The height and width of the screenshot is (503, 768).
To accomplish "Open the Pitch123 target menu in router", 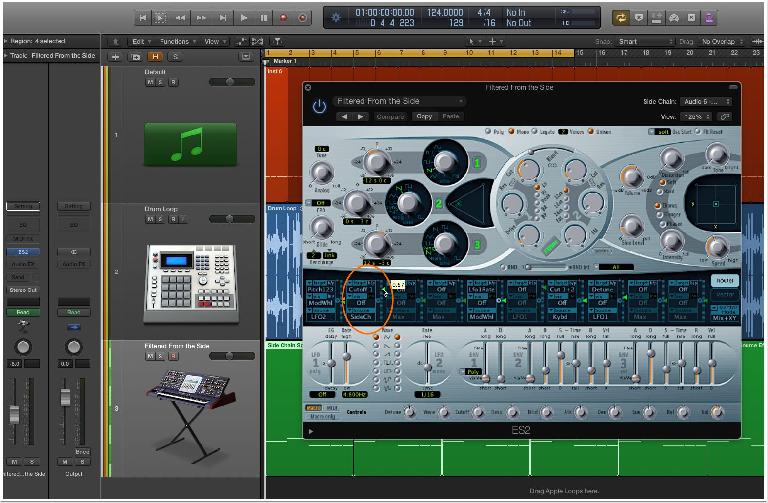I will coord(320,289).
